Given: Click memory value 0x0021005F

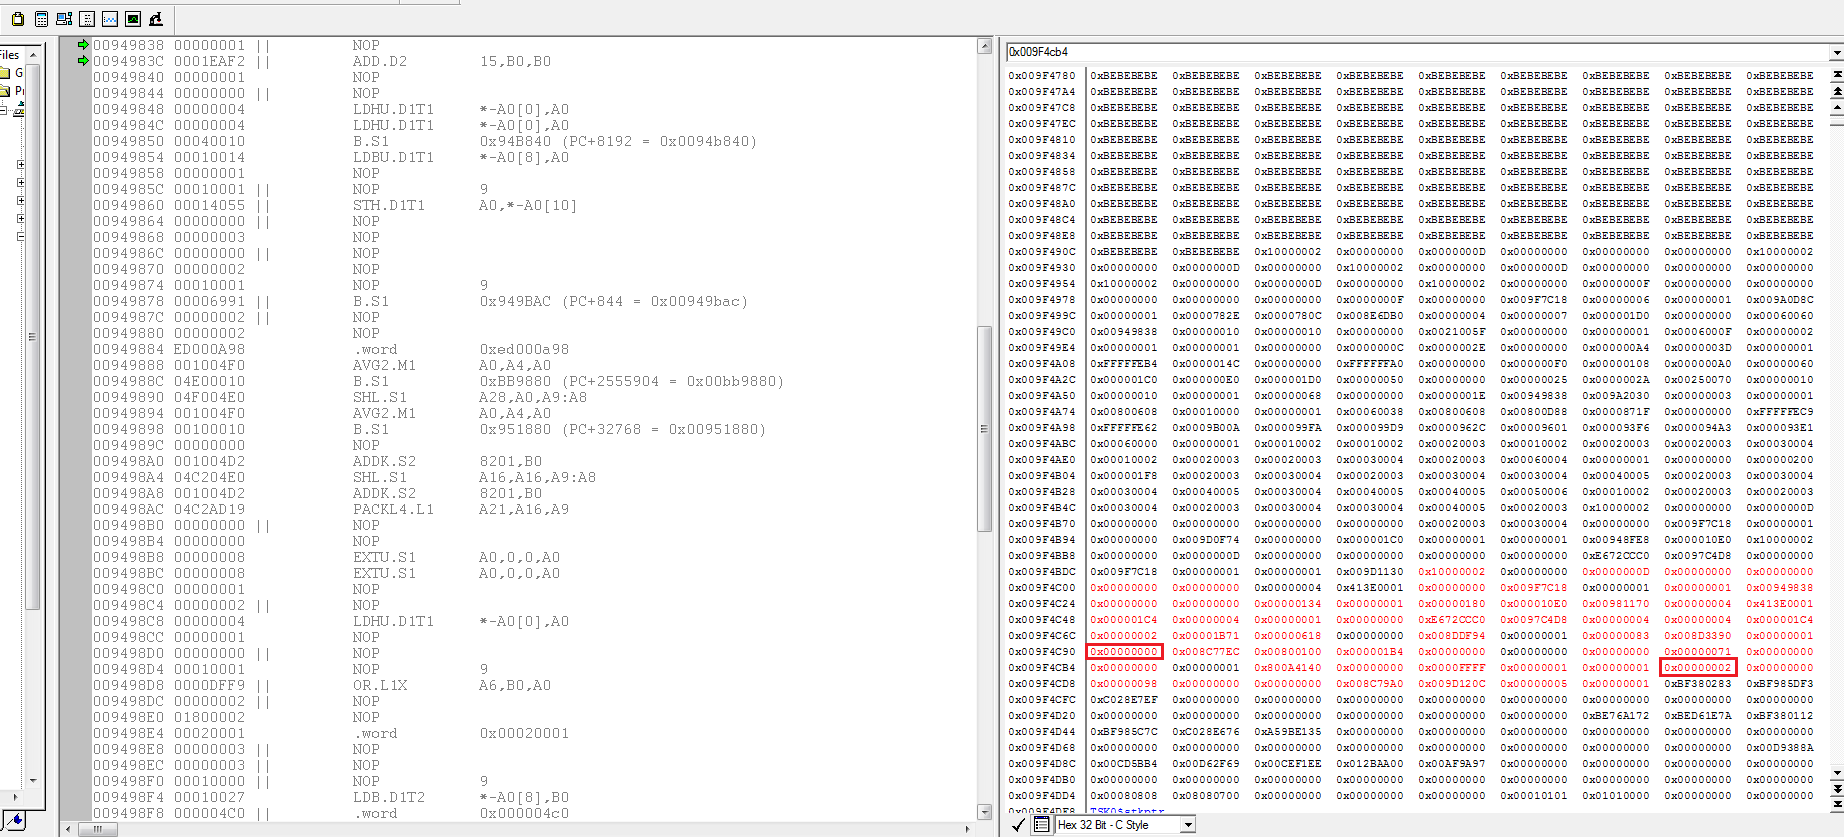Looking at the screenshot, I should click(1452, 331).
